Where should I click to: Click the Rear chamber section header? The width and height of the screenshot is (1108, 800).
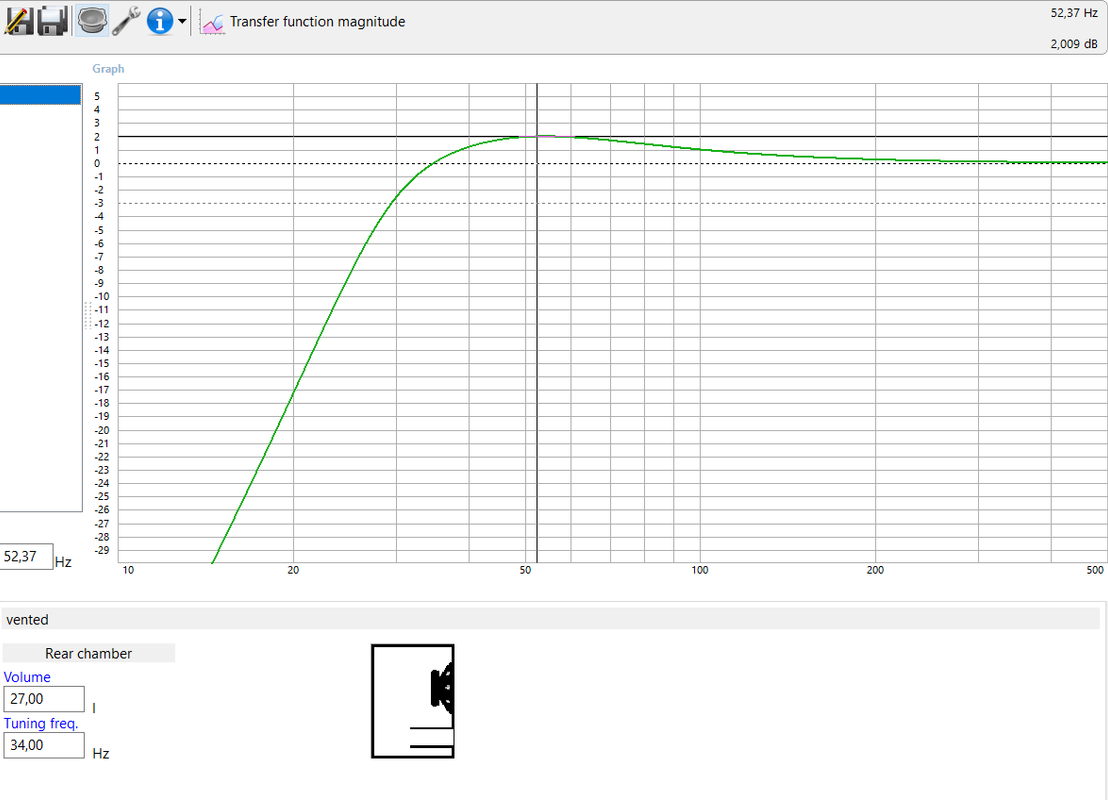pyautogui.click(x=88, y=653)
